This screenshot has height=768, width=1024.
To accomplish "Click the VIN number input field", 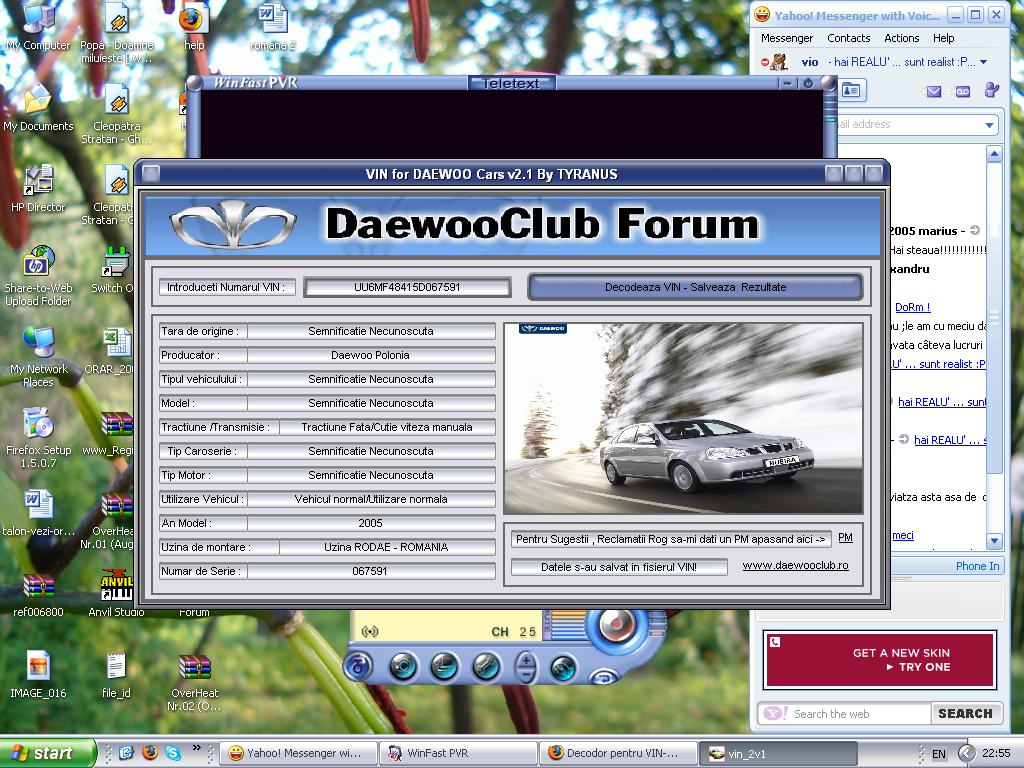I will pyautogui.click(x=407, y=287).
